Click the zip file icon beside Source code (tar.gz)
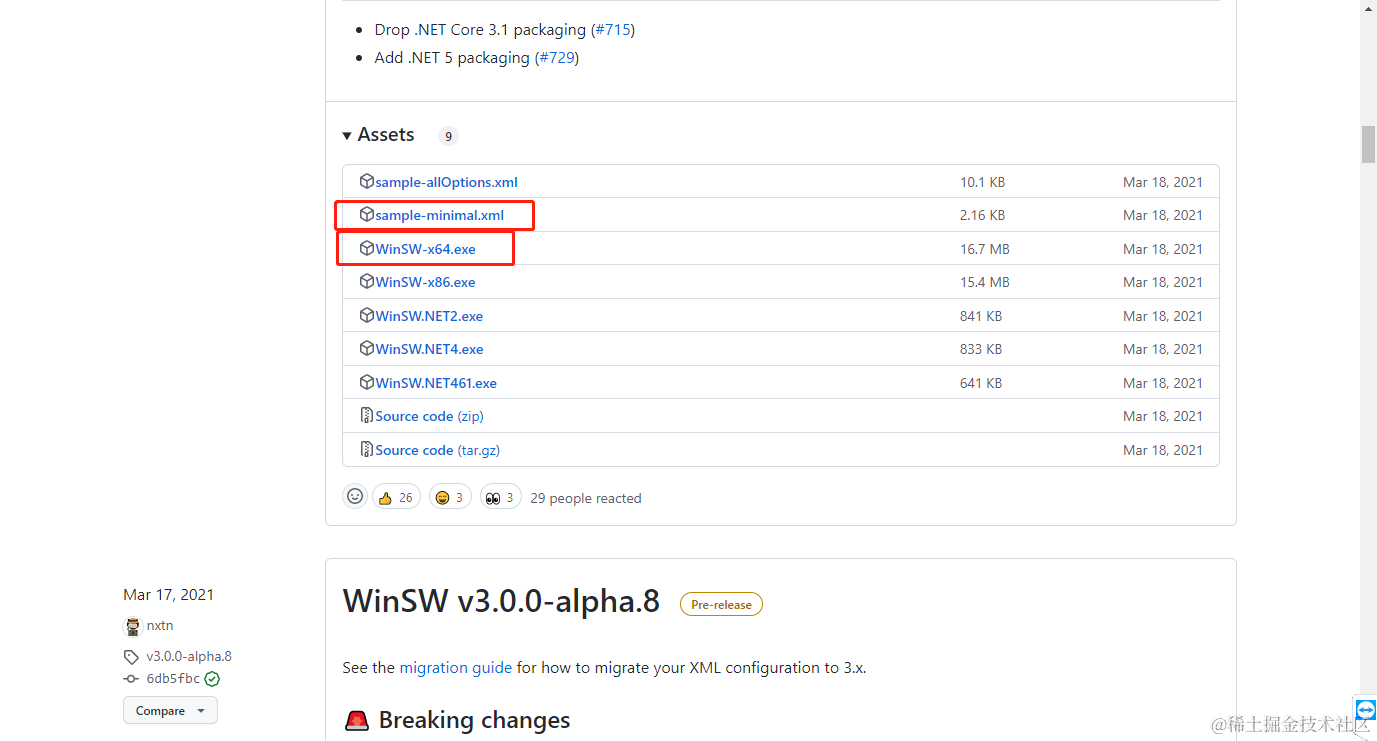Viewport: 1377px width, 741px height. 367,450
